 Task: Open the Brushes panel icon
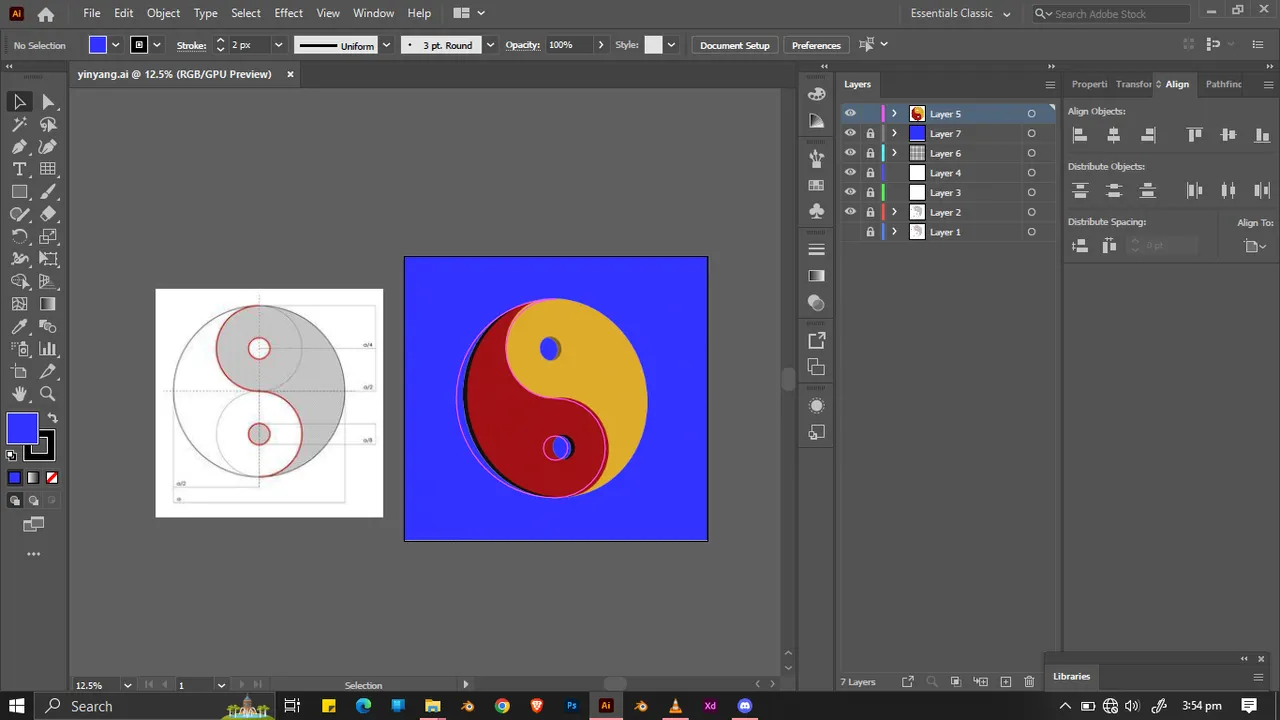click(817, 158)
